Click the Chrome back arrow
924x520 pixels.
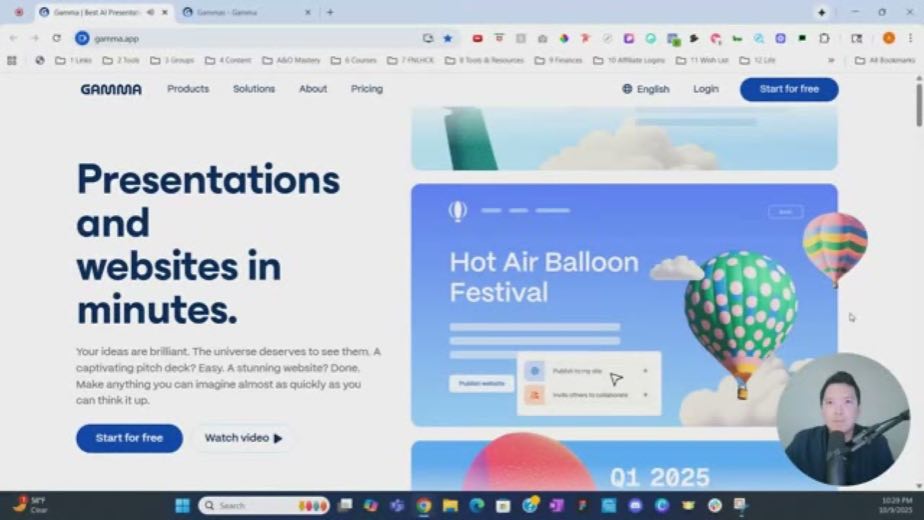13,38
